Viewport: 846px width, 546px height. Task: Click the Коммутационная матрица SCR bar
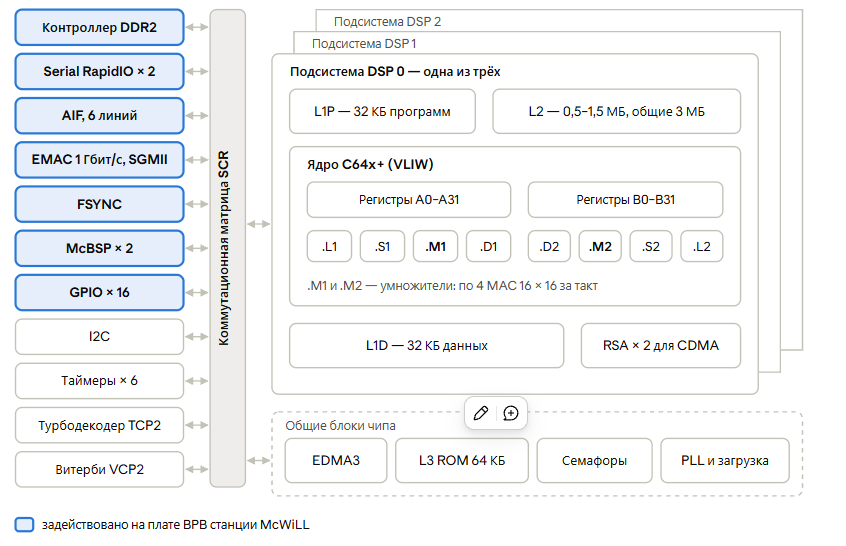tap(227, 248)
